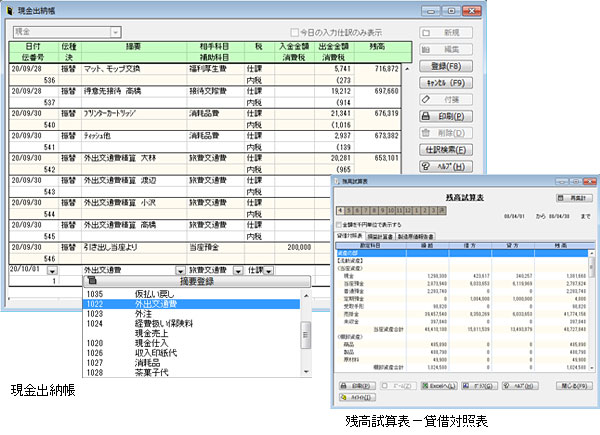This screenshot has height=435, width=600.
Task: Click the 編集 edit button
Action: 446,49
